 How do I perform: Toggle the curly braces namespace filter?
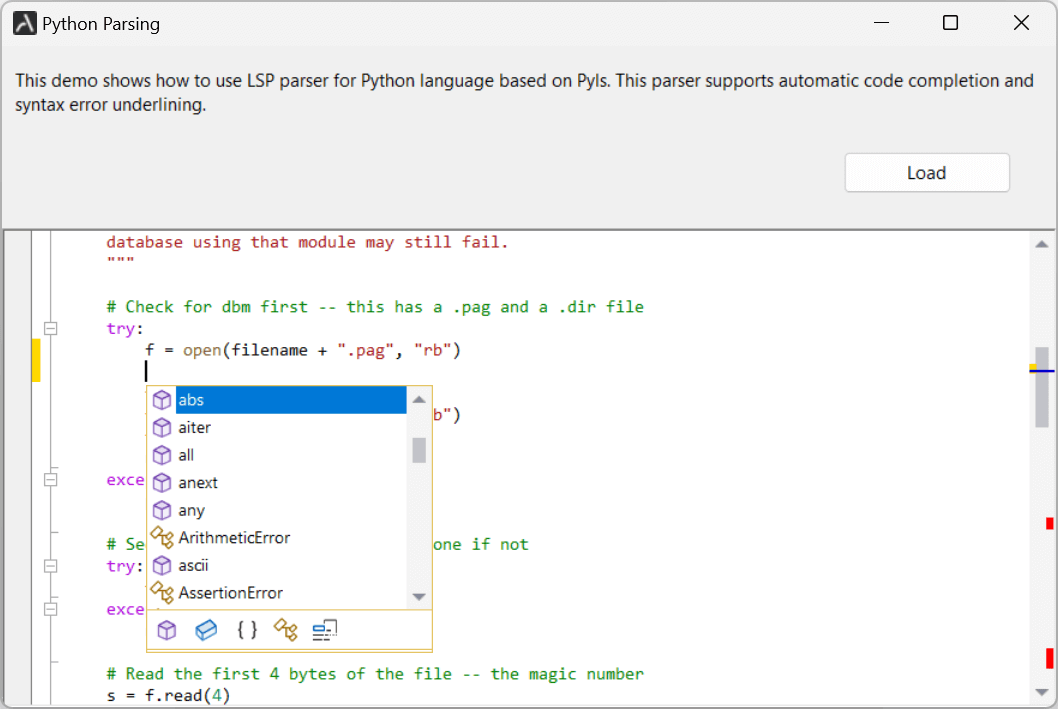point(247,630)
